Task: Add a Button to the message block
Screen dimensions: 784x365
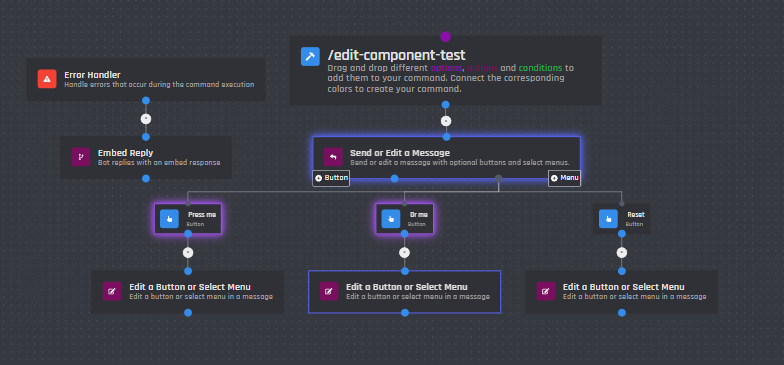Action: [x=331, y=178]
